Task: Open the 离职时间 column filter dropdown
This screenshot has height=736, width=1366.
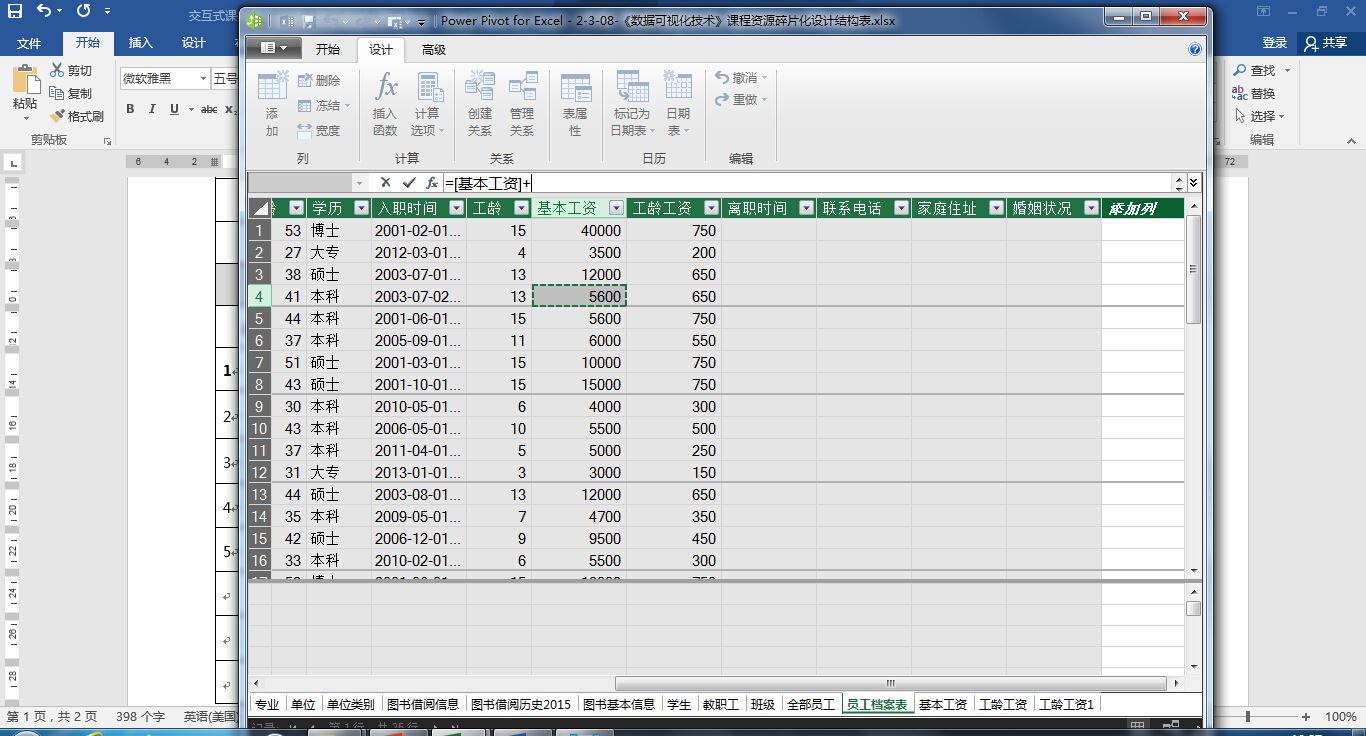Action: coord(806,208)
